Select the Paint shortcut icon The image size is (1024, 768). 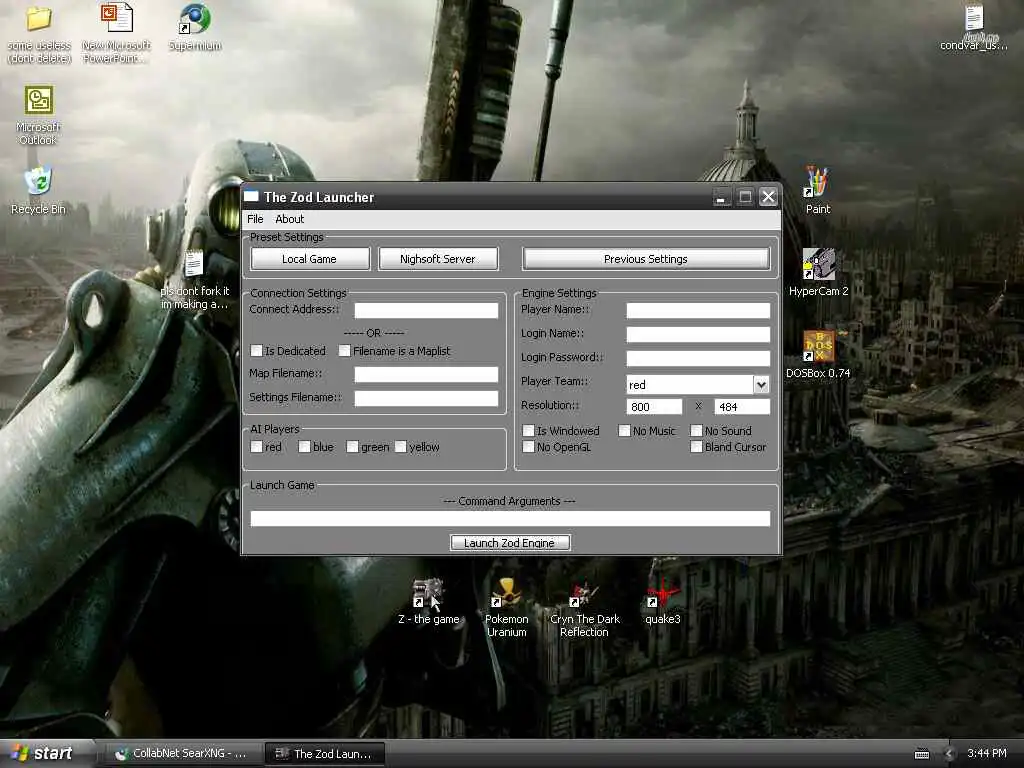(x=818, y=182)
